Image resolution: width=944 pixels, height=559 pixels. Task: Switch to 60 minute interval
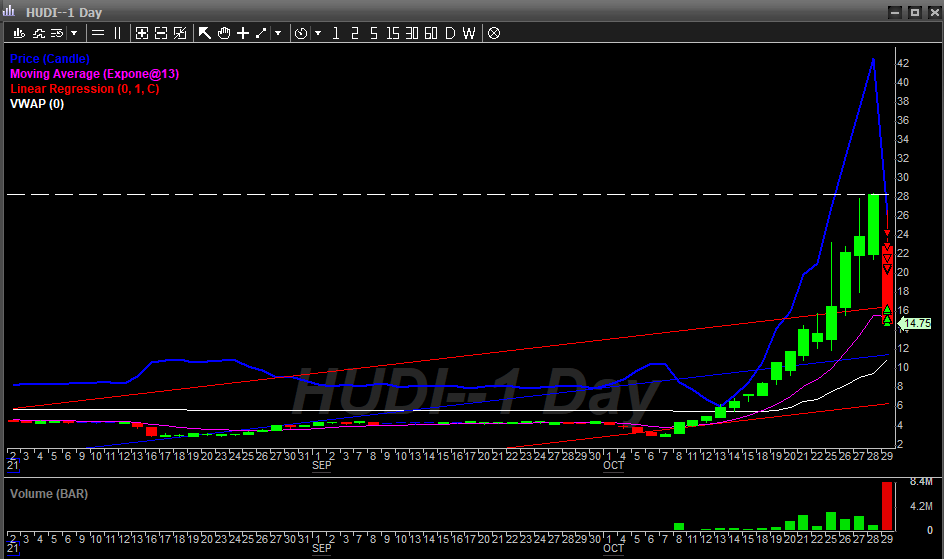430,33
